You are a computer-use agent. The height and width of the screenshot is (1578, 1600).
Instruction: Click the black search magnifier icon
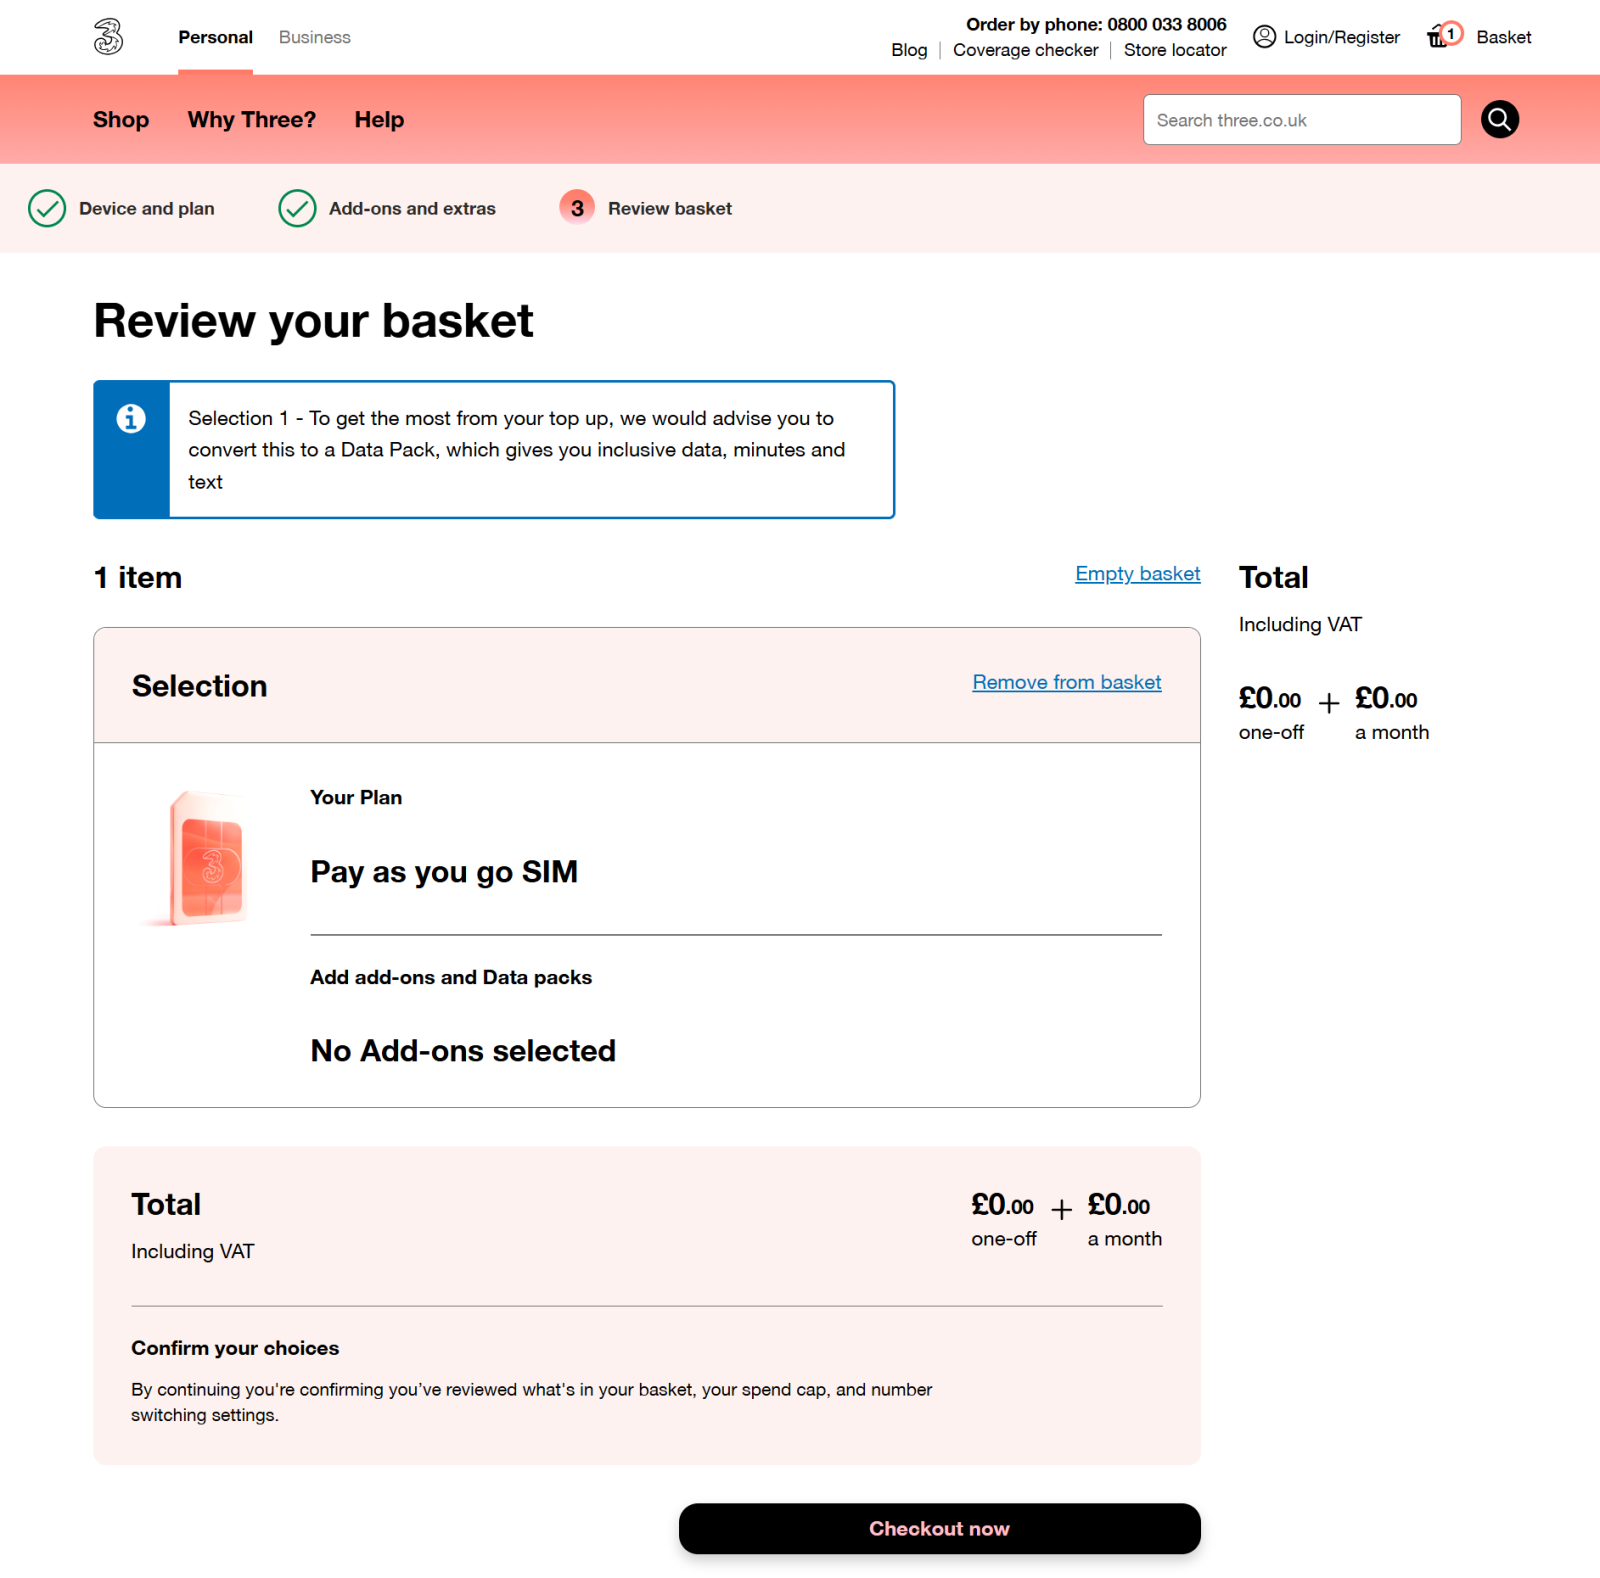tap(1499, 120)
